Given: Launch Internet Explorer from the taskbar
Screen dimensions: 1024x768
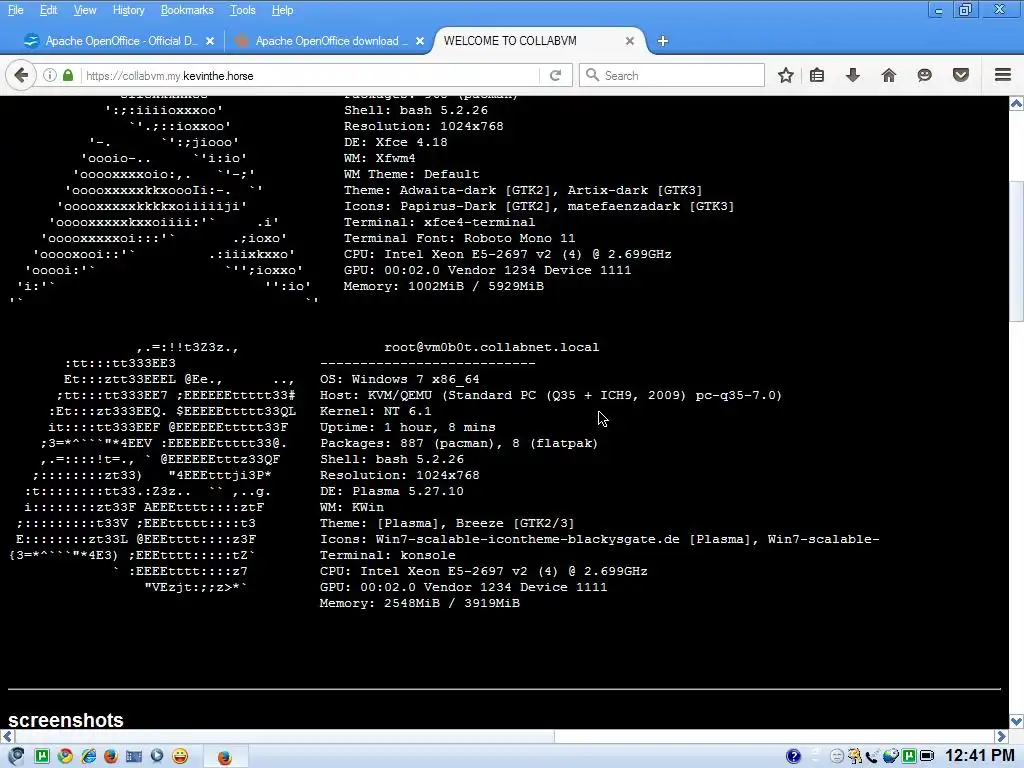Looking at the screenshot, I should pos(88,756).
